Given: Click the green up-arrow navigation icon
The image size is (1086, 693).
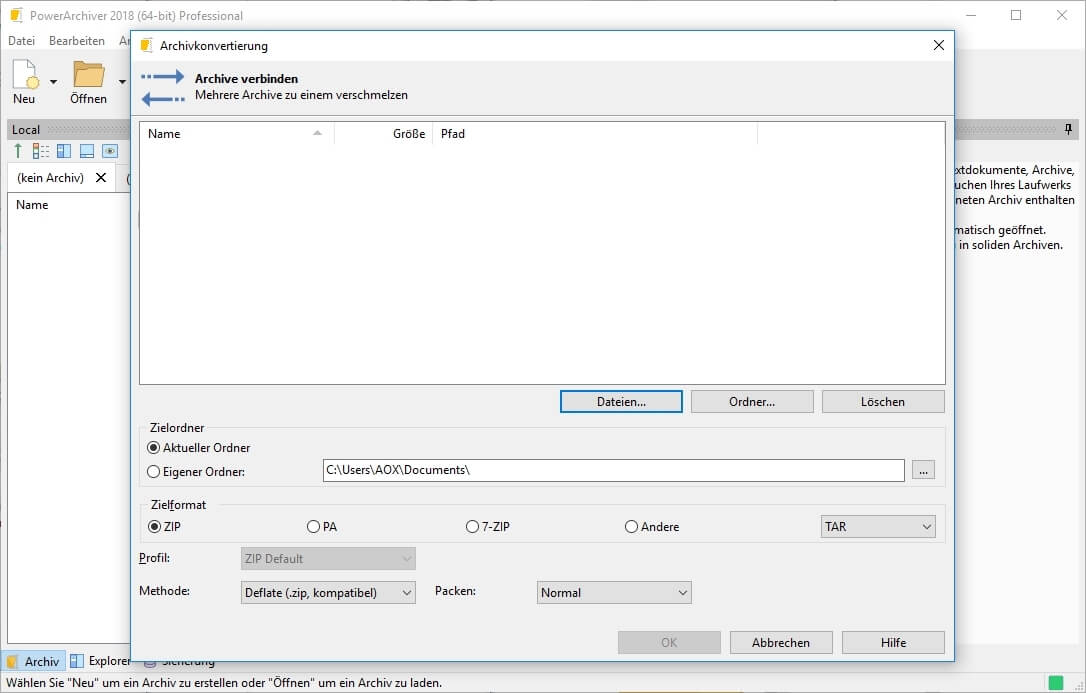Looking at the screenshot, I should 18,151.
